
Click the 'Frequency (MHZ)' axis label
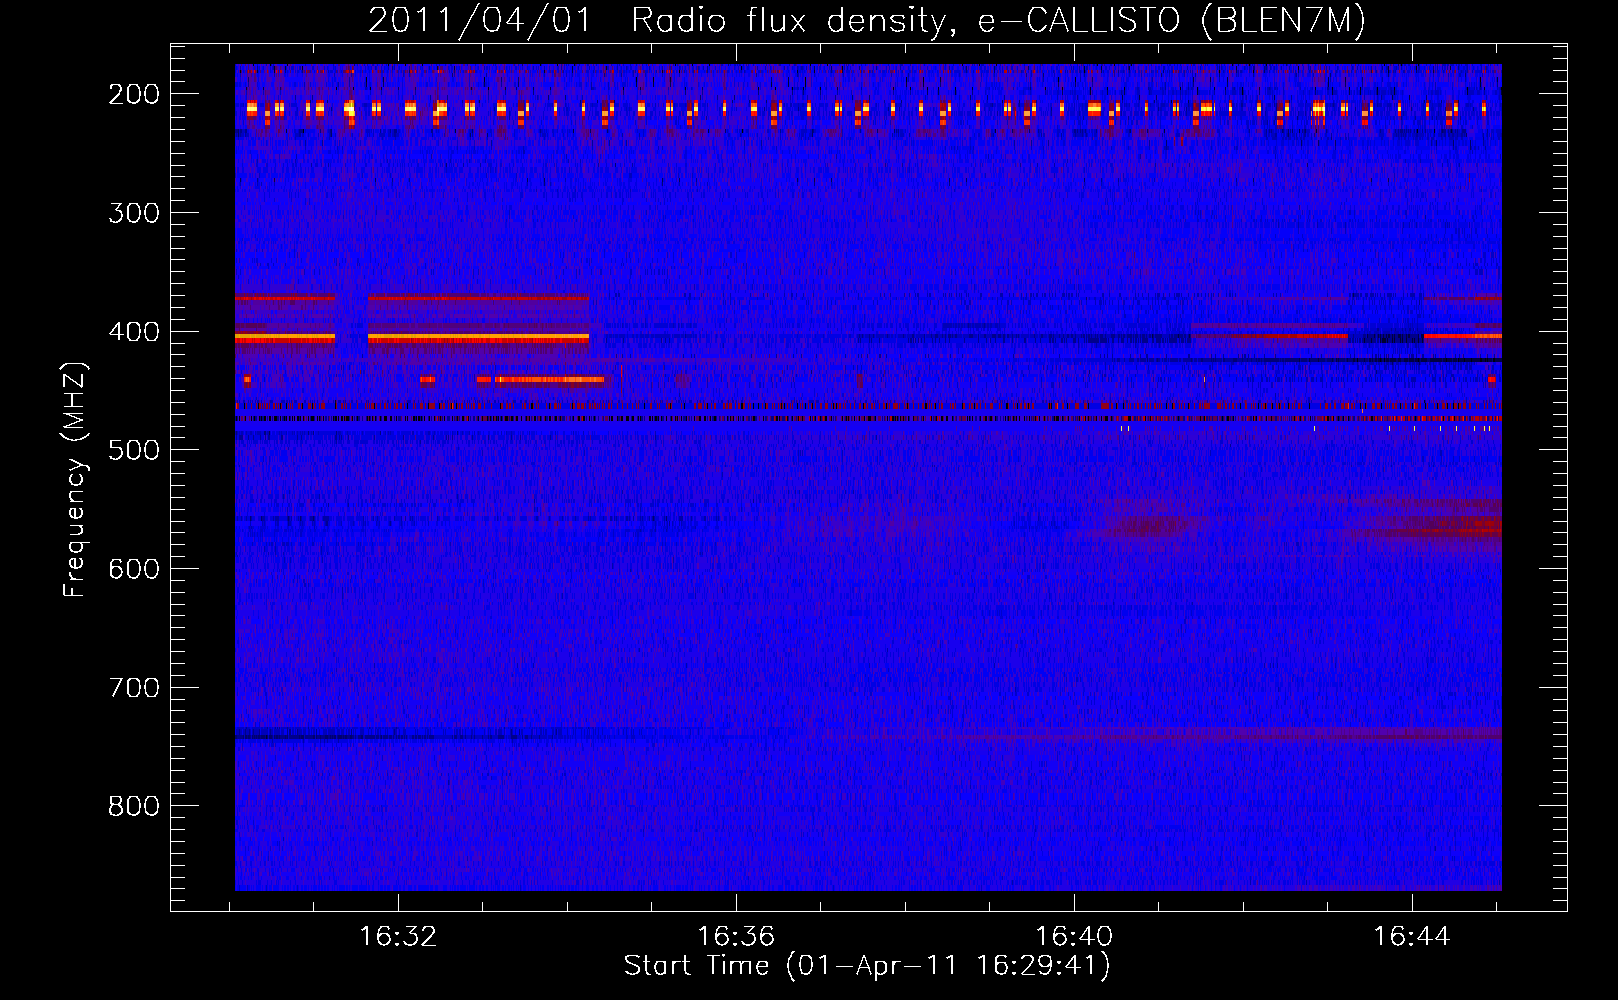click(x=75, y=479)
